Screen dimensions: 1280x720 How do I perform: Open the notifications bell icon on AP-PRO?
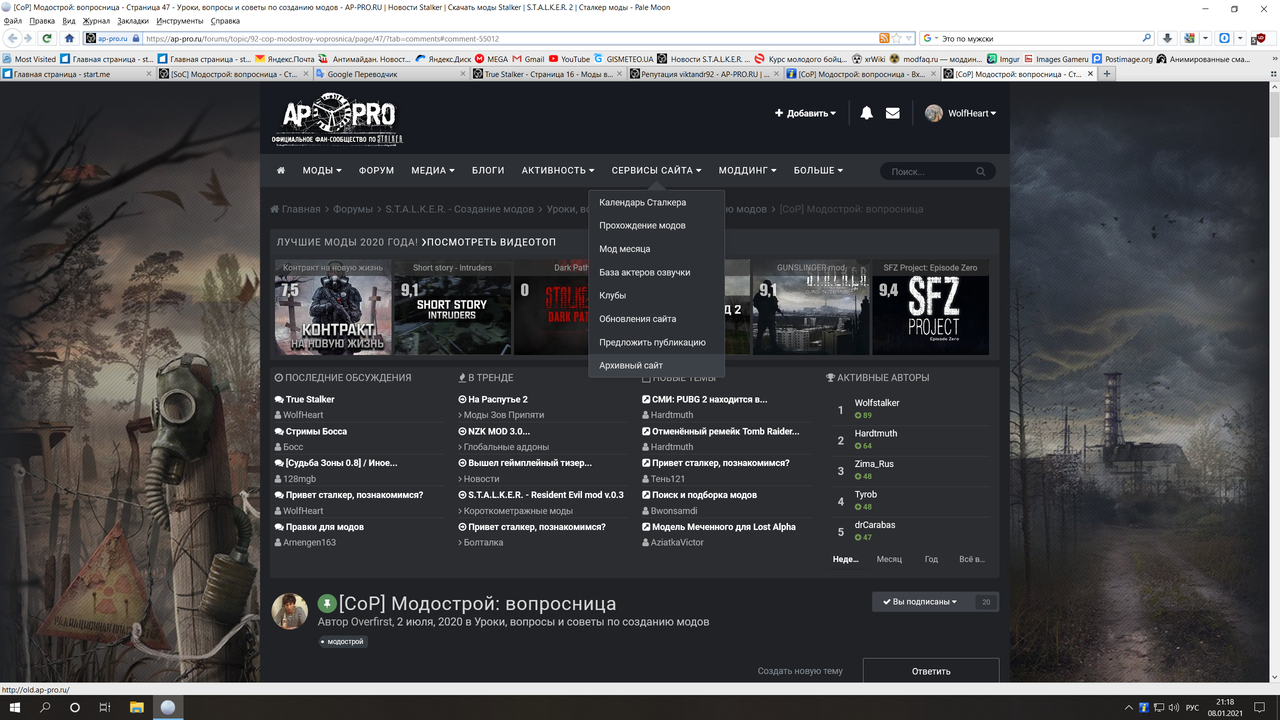pyautogui.click(x=867, y=113)
